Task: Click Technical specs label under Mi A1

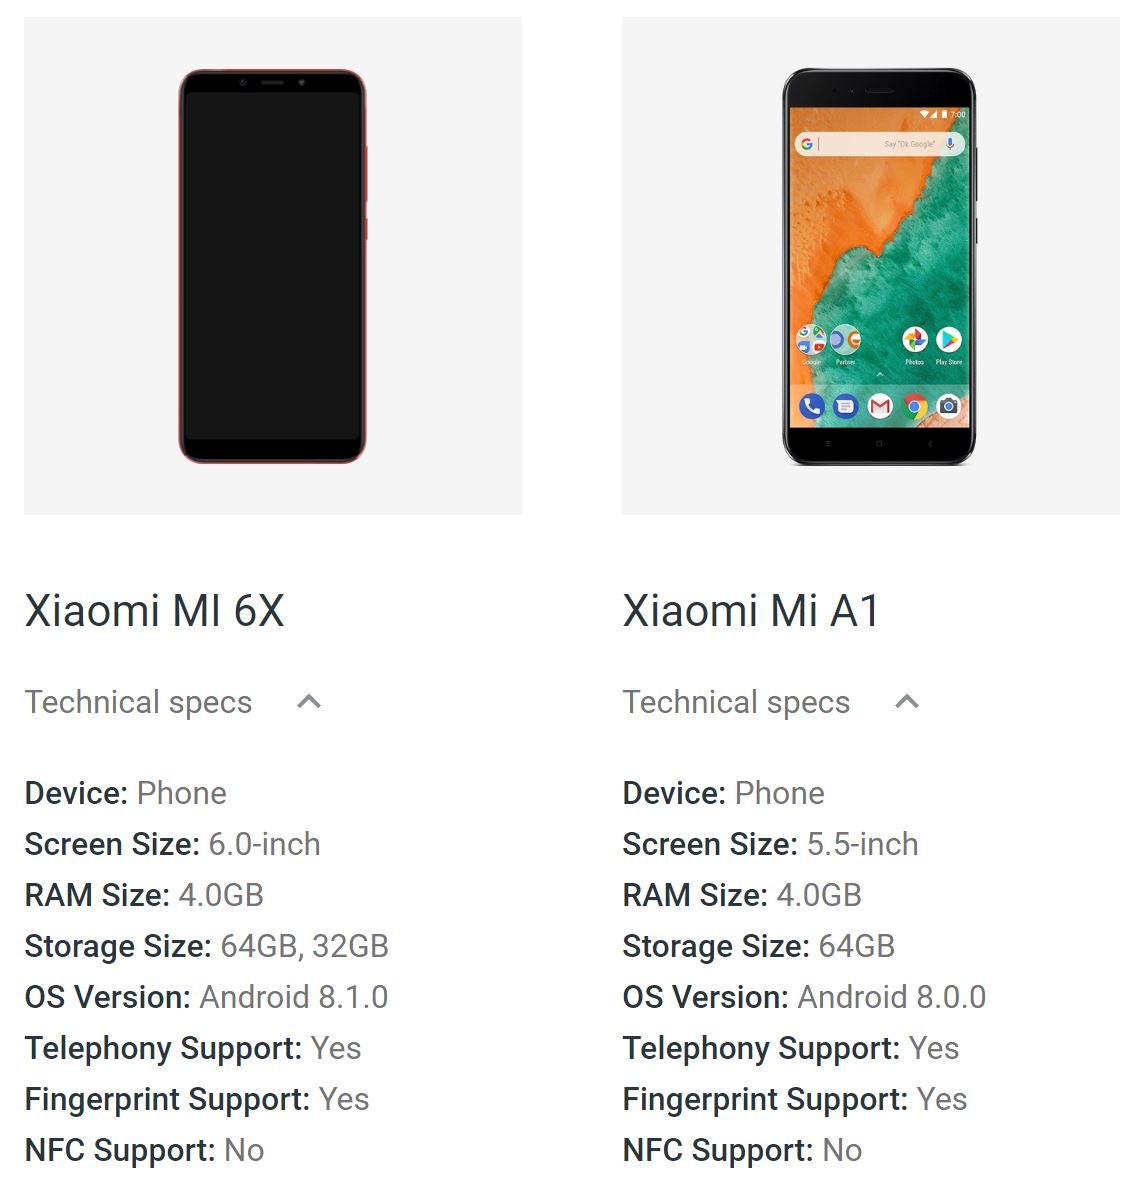Action: [736, 702]
